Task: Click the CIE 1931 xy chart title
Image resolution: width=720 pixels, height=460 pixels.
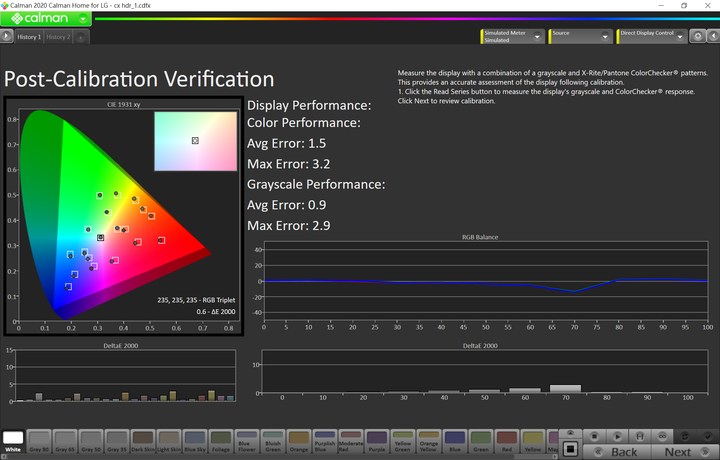Action: [x=124, y=105]
